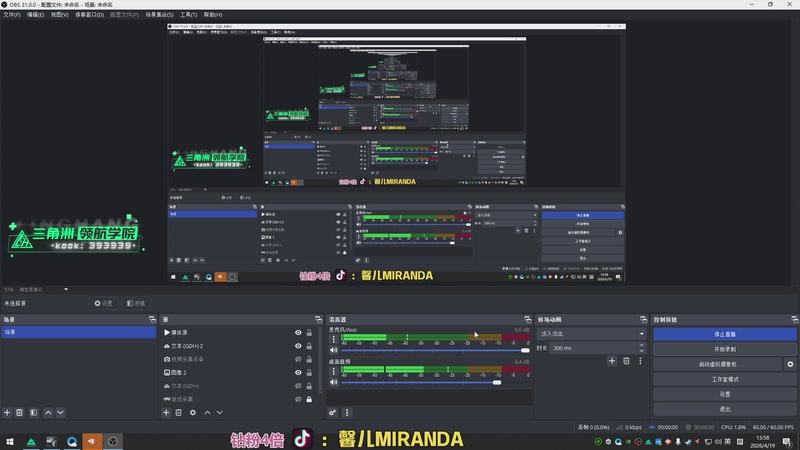This screenshot has width=800, height=450.
Task: Hide the 图像 2 source
Action: tap(298, 372)
